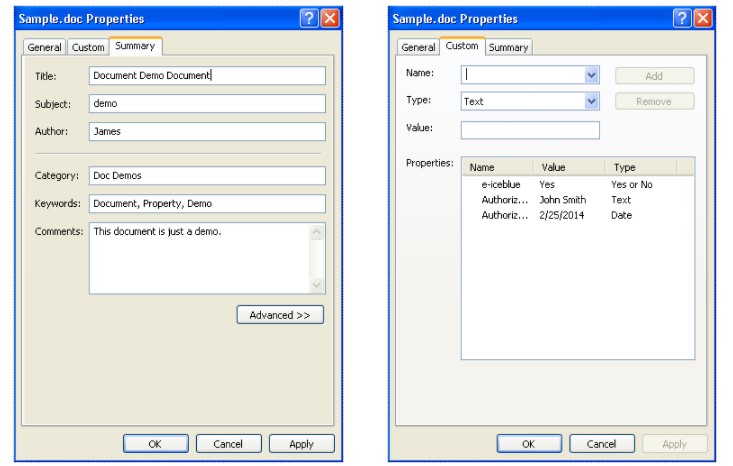Click the Comments scrollbar down arrow
Image resolution: width=733 pixels, height=466 pixels.
pyautogui.click(x=317, y=285)
